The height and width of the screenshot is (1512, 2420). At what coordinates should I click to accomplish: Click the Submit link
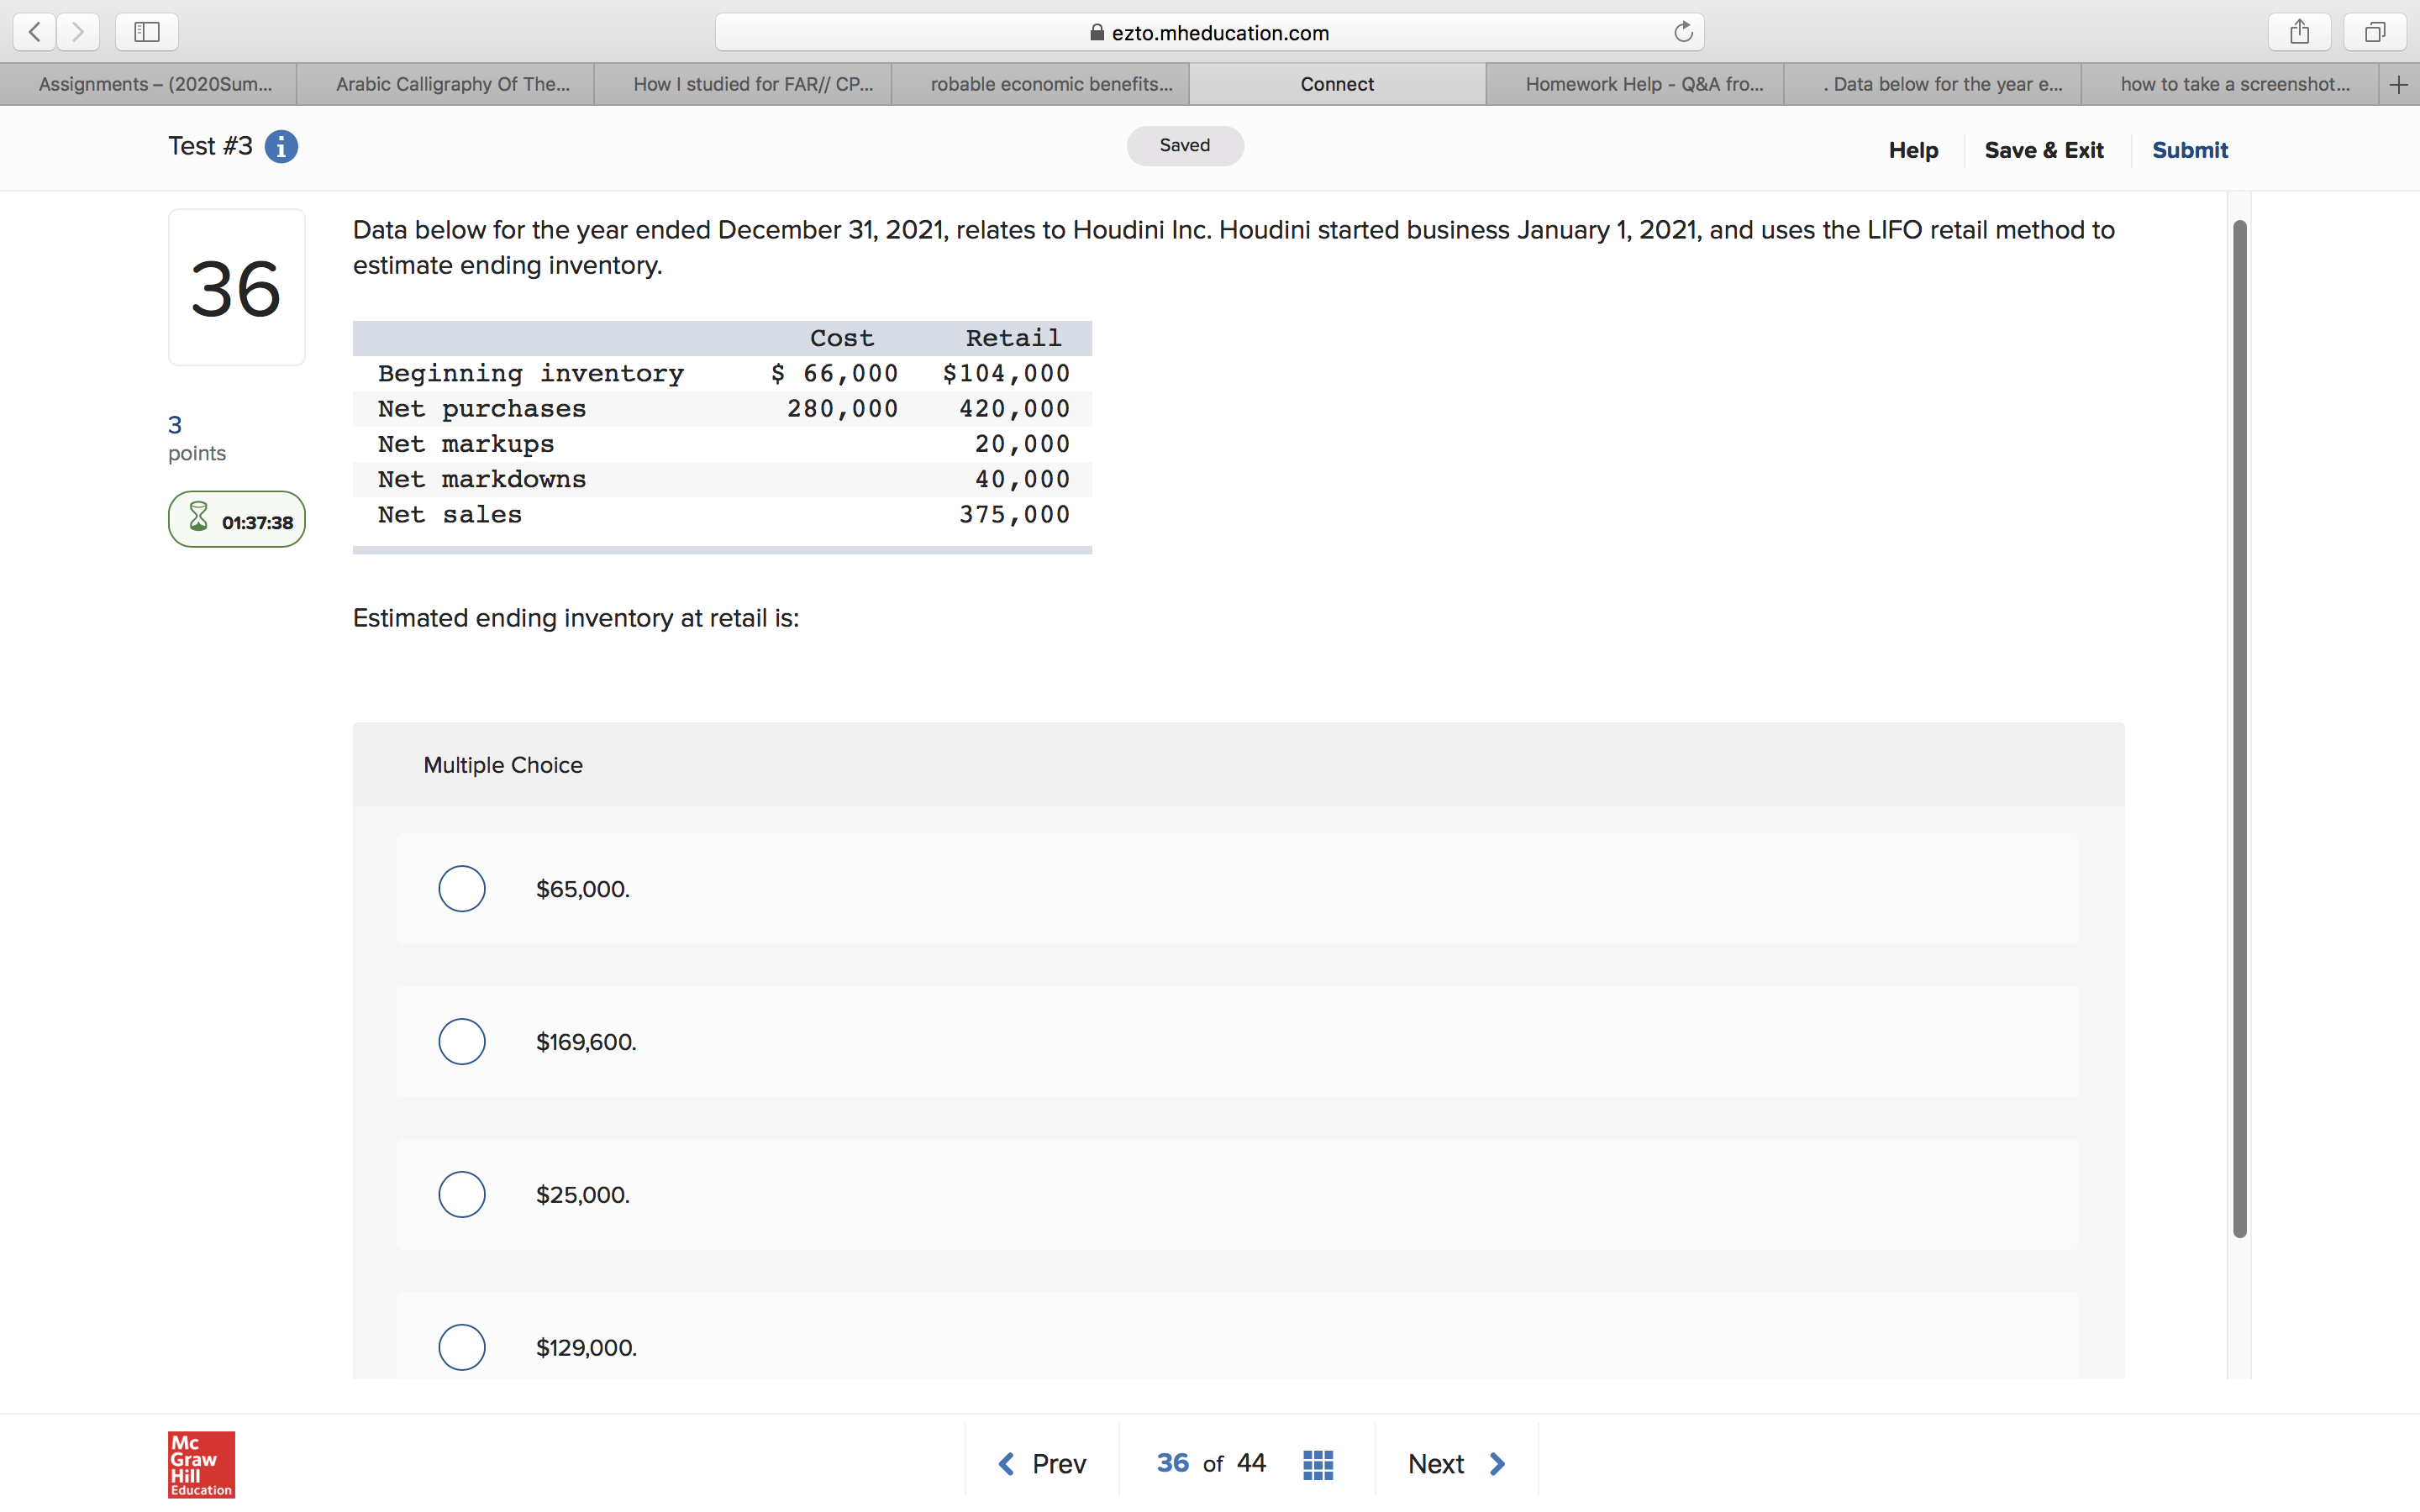coord(2189,150)
